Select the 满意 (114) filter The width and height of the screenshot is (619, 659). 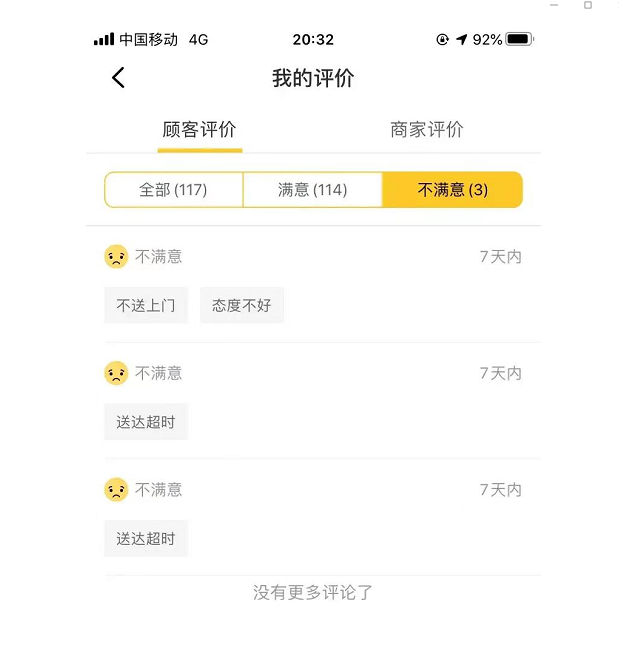313,190
